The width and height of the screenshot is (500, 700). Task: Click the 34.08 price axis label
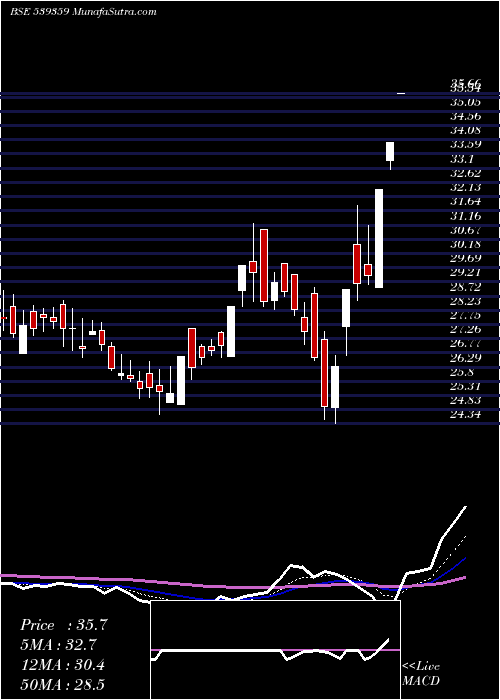465,131
